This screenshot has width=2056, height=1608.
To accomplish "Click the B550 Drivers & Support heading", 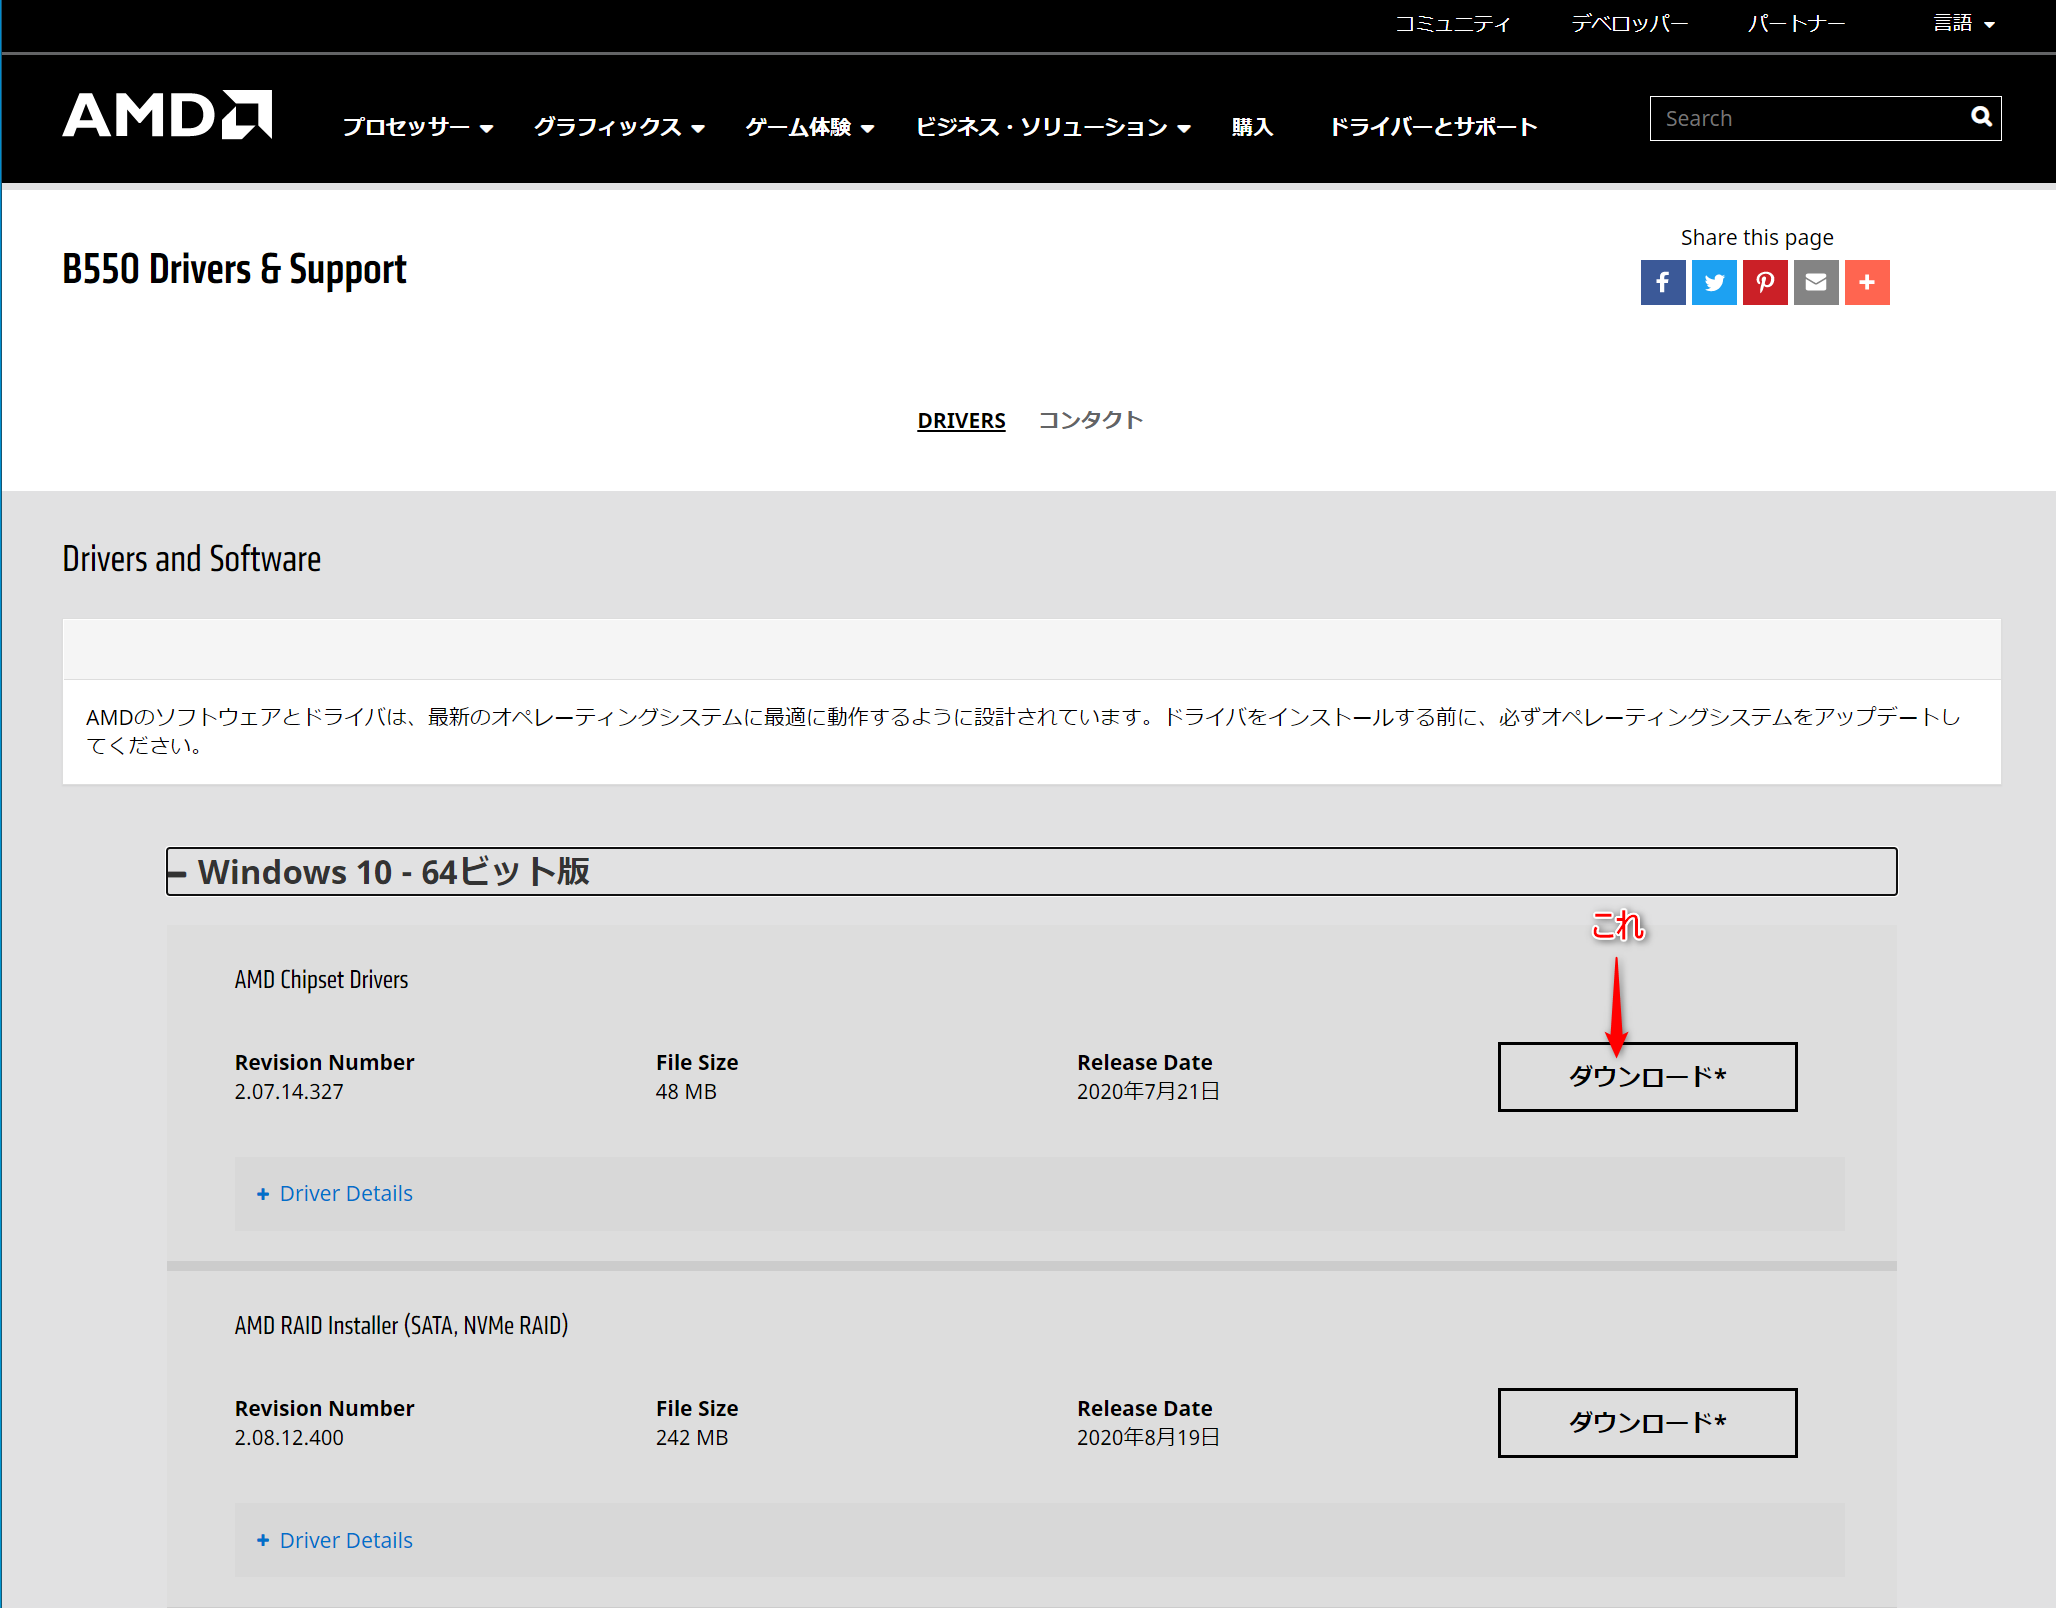I will click(234, 270).
